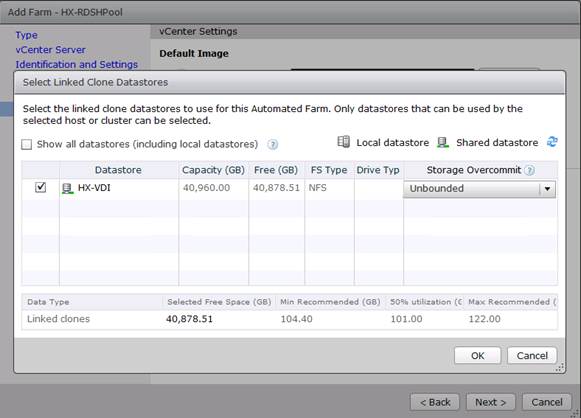The width and height of the screenshot is (581, 418).
Task: Click Next in Add Farm wizard
Action: click(x=491, y=402)
